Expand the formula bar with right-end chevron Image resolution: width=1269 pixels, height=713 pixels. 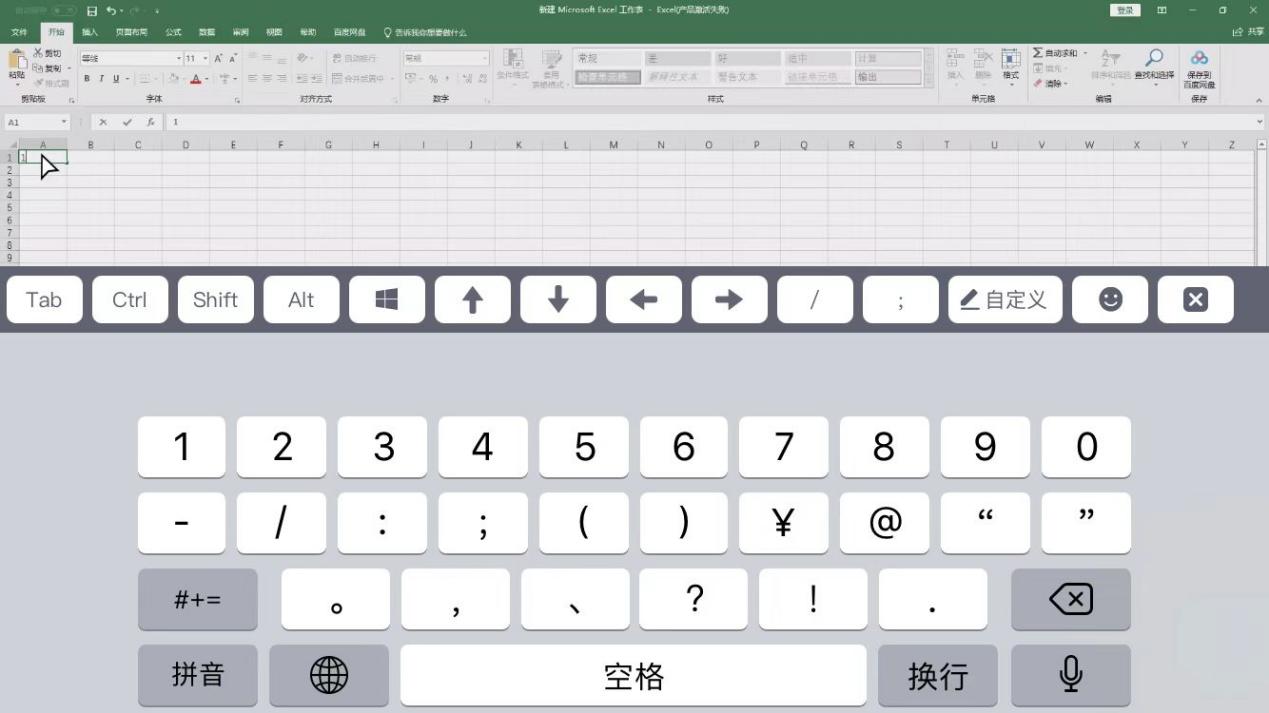1259,122
